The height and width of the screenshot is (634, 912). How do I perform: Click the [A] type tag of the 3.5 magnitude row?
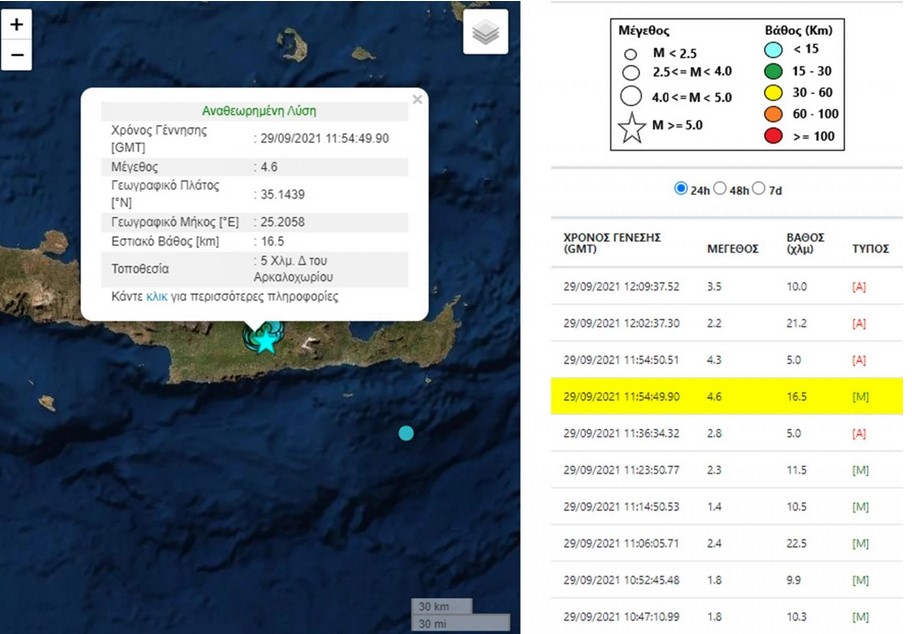(x=859, y=286)
